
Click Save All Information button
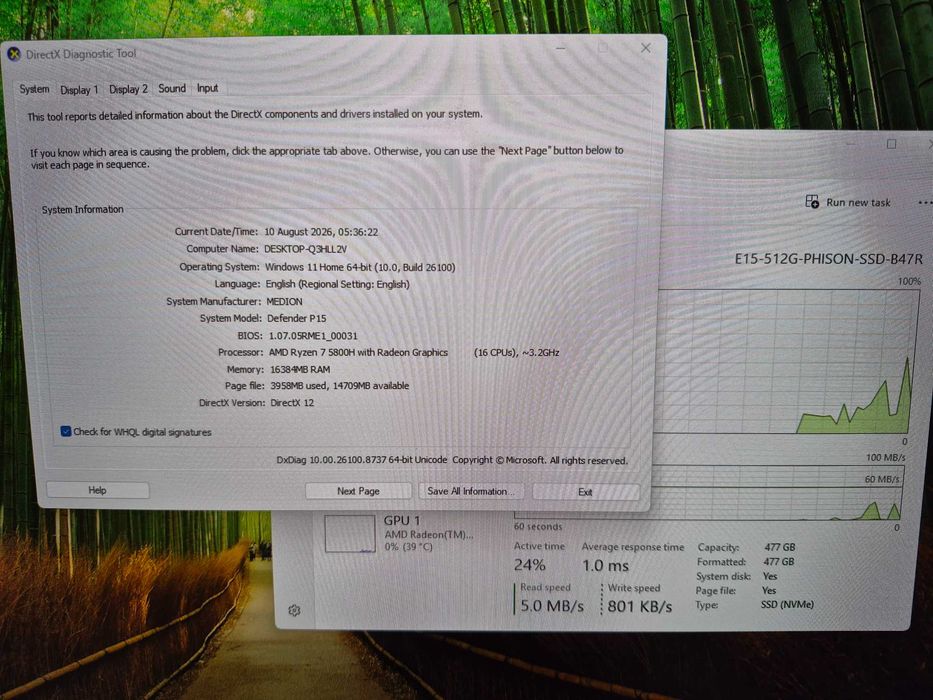point(470,491)
